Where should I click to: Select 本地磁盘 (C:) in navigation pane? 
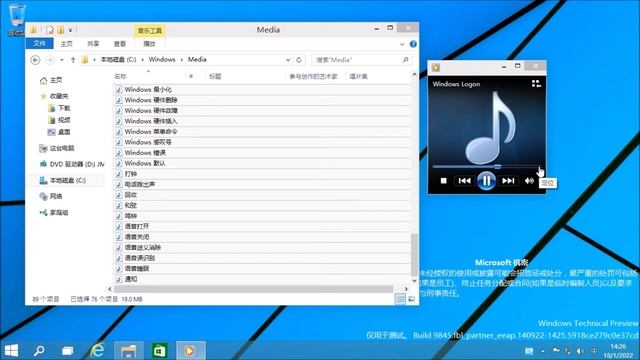point(62,180)
